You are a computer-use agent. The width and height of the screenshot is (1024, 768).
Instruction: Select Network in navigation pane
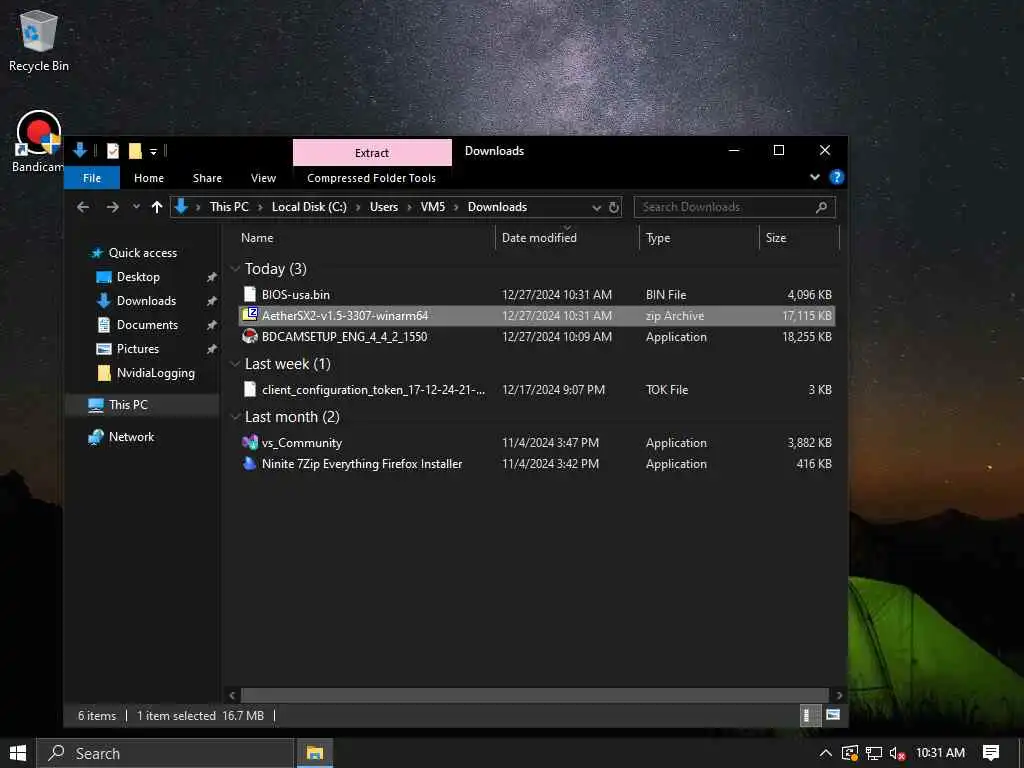[131, 437]
